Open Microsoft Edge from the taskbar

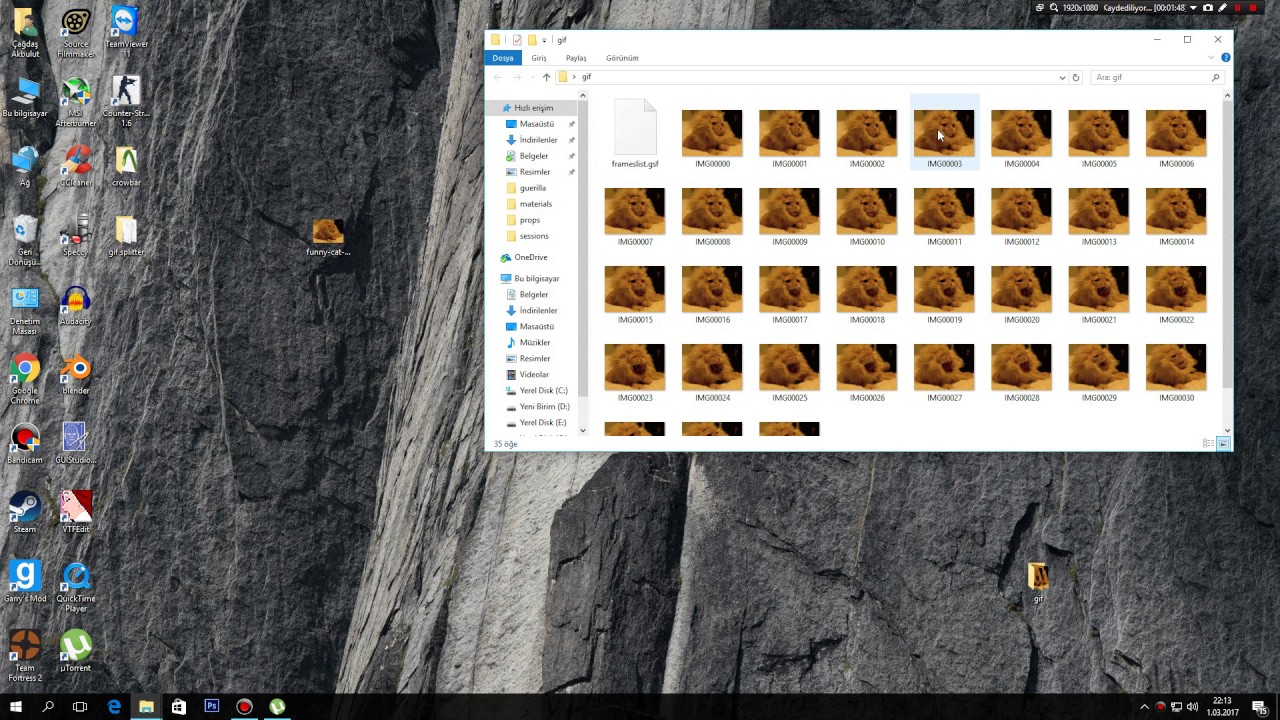(114, 706)
